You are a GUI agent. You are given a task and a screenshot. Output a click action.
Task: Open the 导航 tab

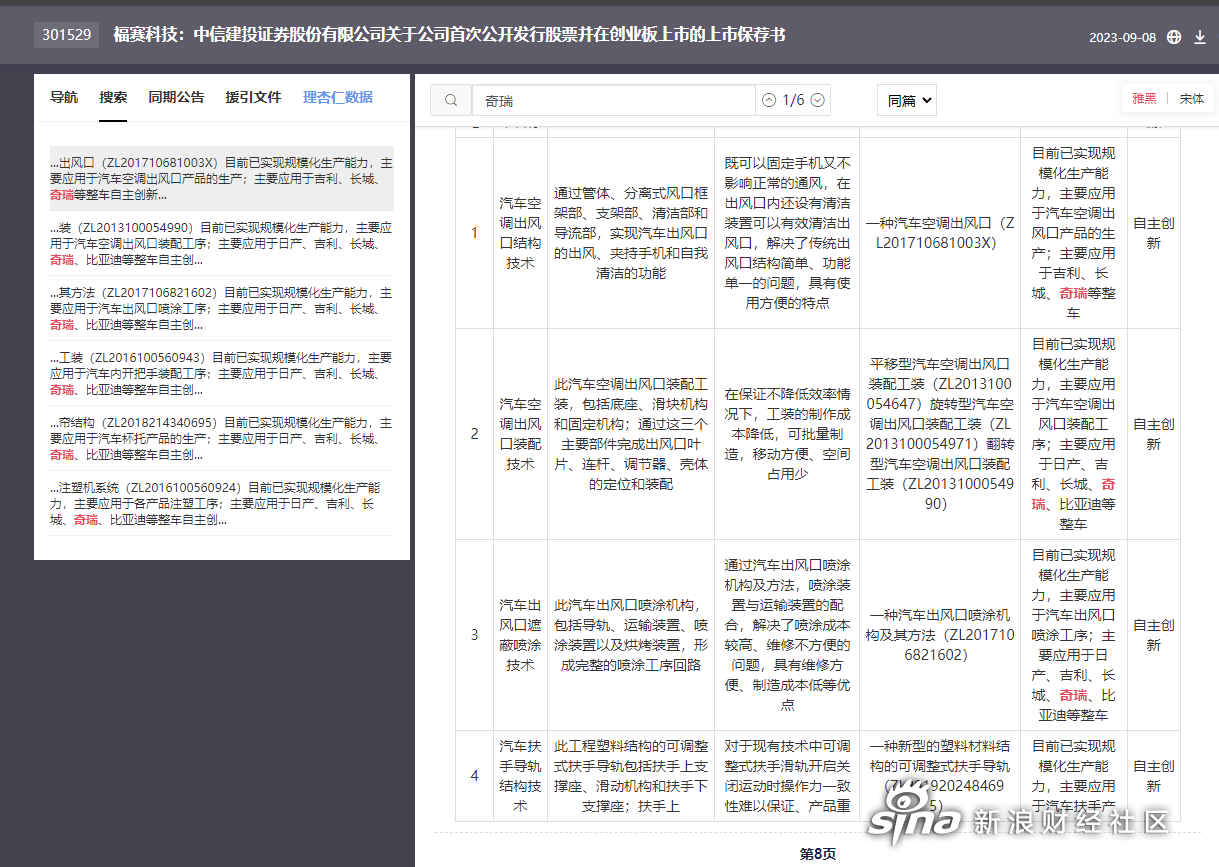[x=64, y=97]
